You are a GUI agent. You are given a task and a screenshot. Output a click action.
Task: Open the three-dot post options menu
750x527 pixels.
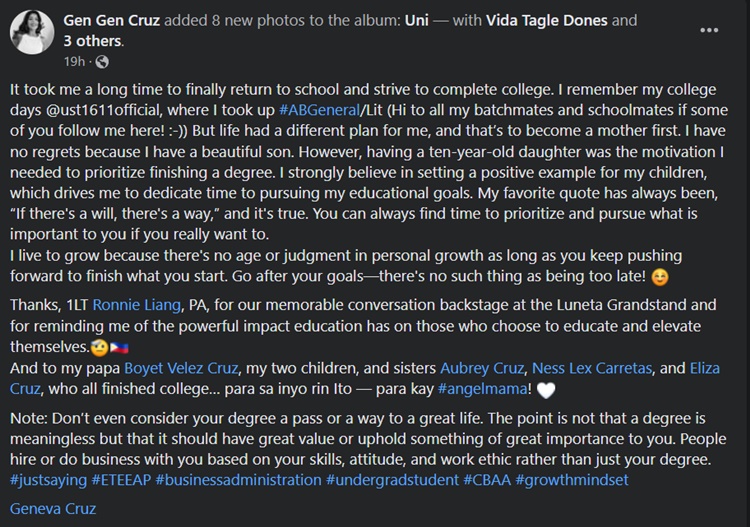709,30
